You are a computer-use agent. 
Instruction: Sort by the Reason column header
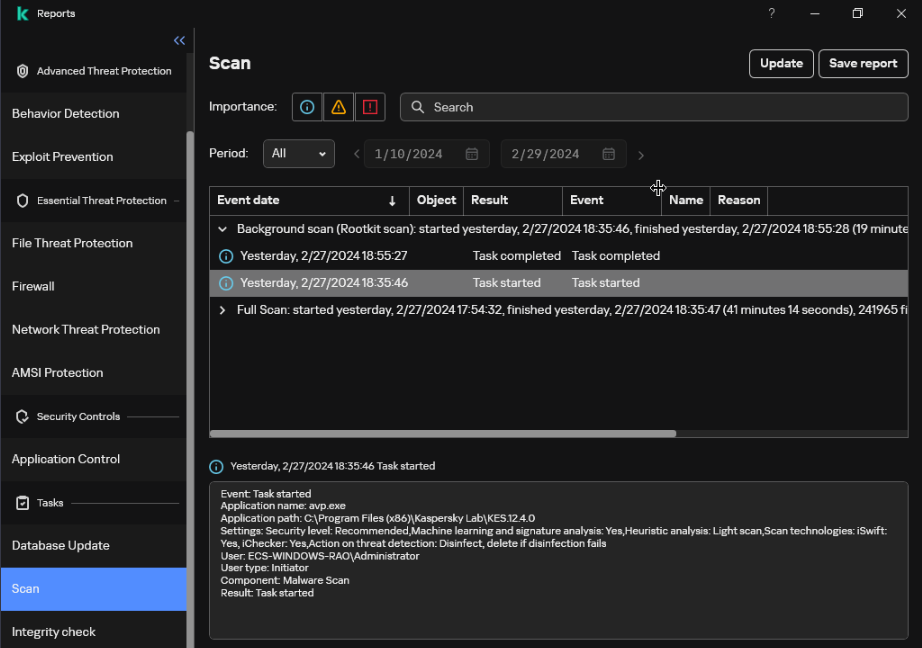point(739,201)
